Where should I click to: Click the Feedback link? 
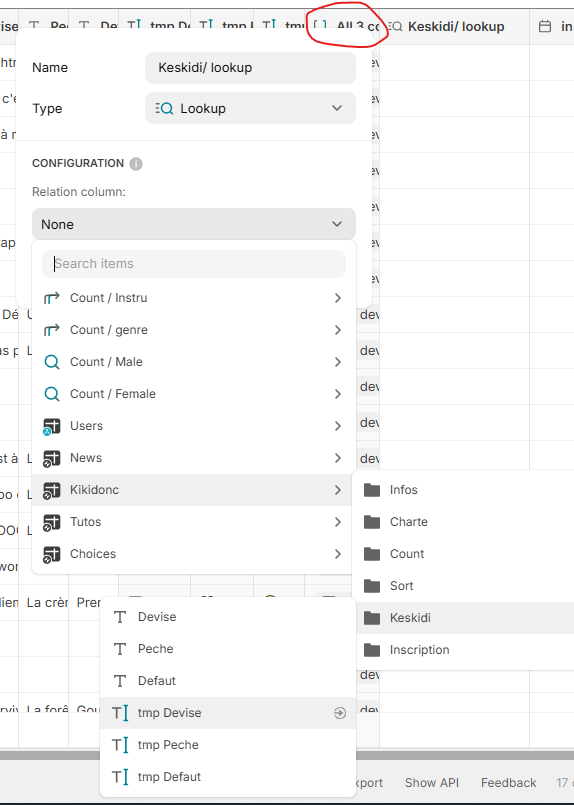click(508, 783)
